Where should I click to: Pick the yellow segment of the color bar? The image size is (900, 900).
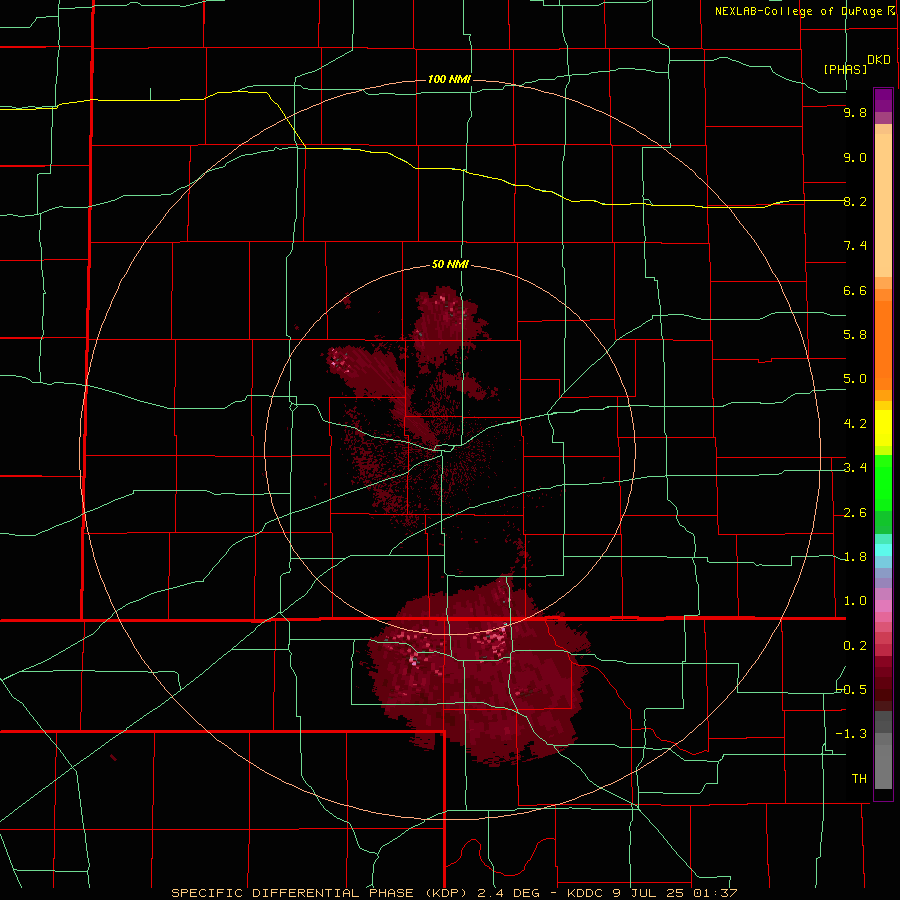[x=883, y=428]
